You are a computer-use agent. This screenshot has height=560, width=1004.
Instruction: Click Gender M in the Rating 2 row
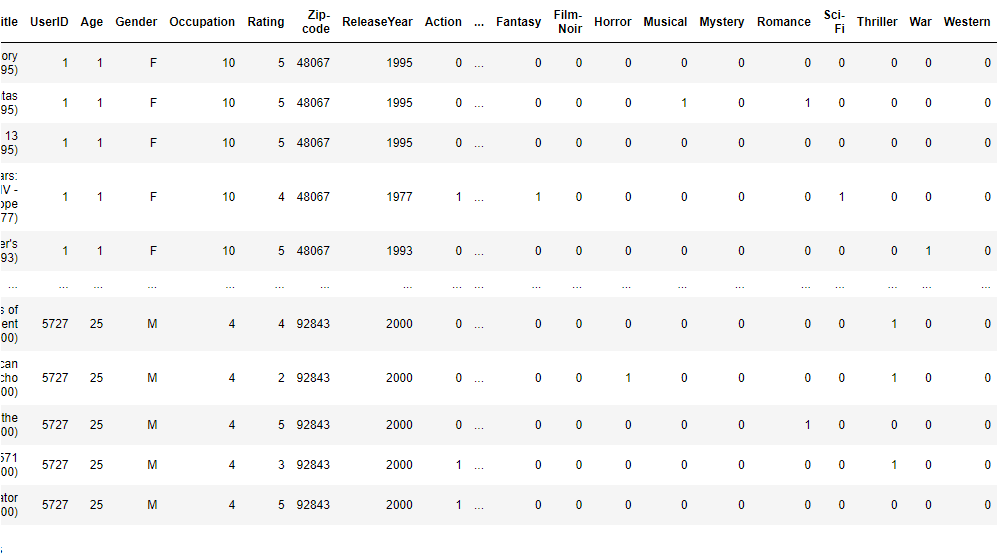point(152,378)
